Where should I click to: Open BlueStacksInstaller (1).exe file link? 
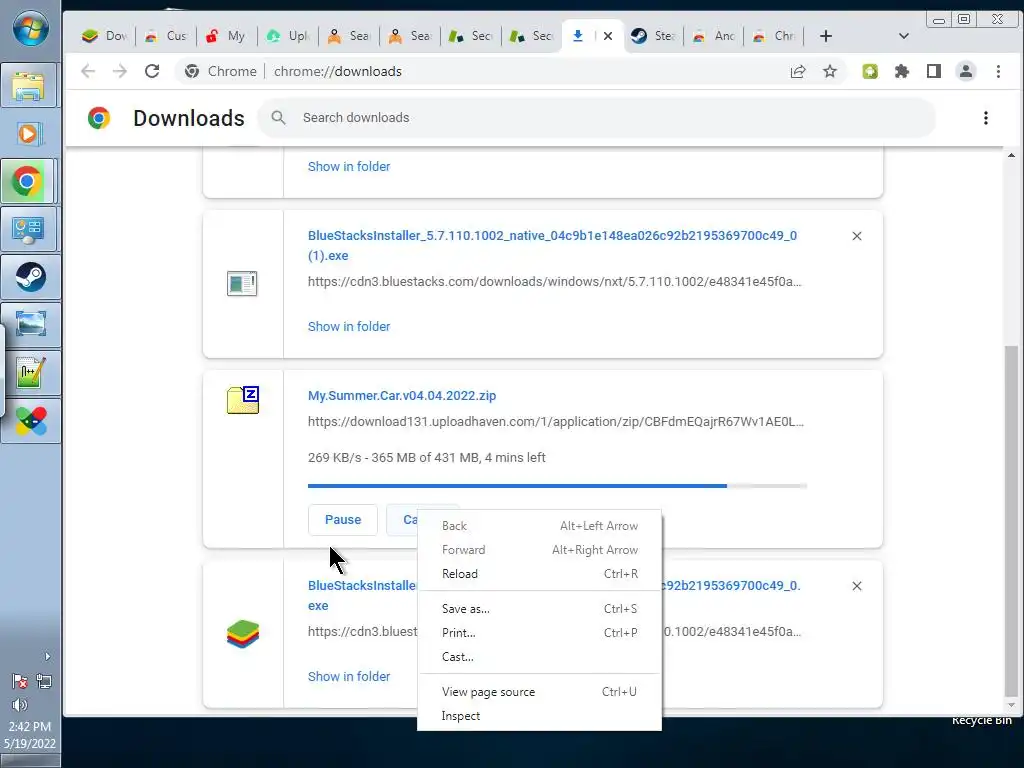pos(552,246)
